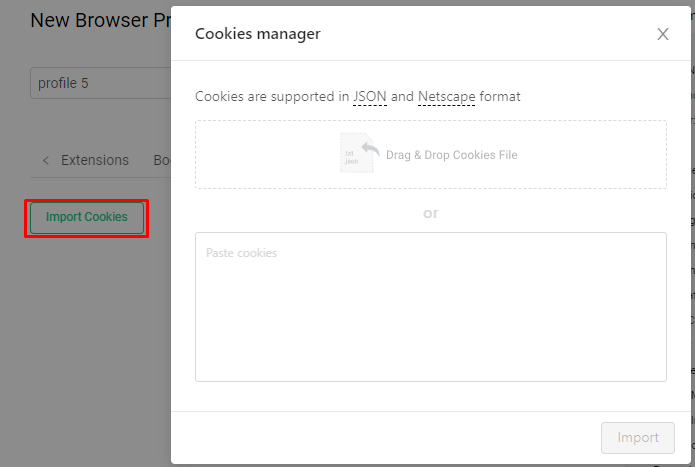Open the Extensions tab
695x467 pixels.
(95, 160)
